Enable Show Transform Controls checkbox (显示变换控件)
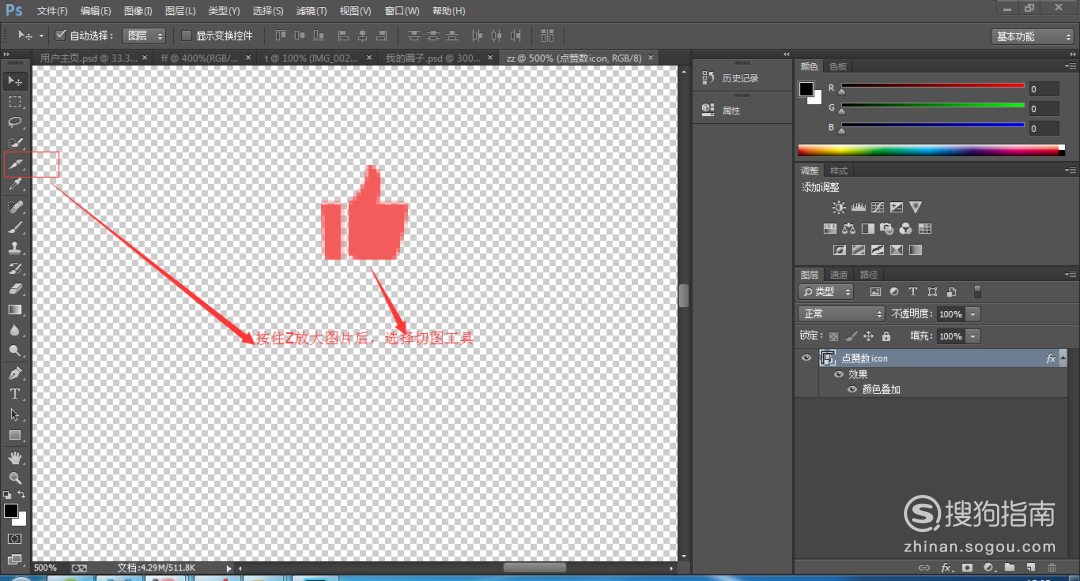This screenshot has width=1080, height=581. click(x=186, y=35)
